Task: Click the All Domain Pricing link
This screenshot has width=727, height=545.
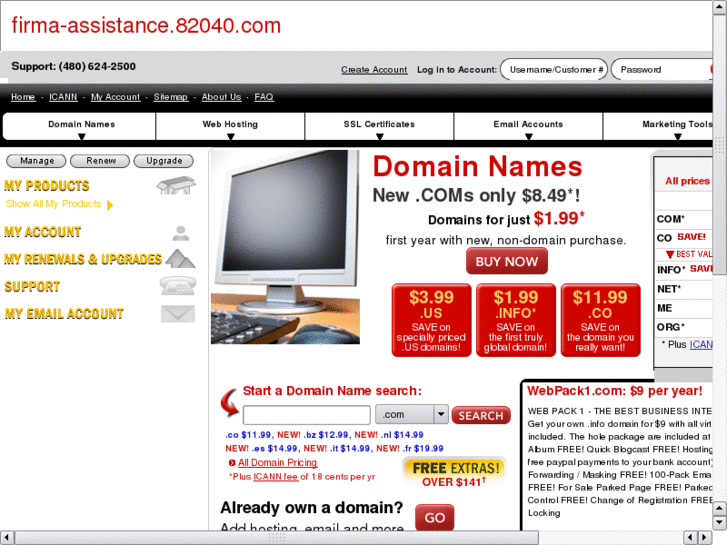Action: coord(277,462)
